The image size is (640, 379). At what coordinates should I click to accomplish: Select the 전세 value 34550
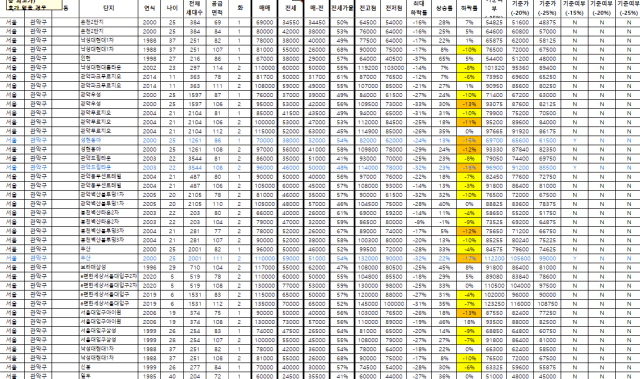coord(291,22)
